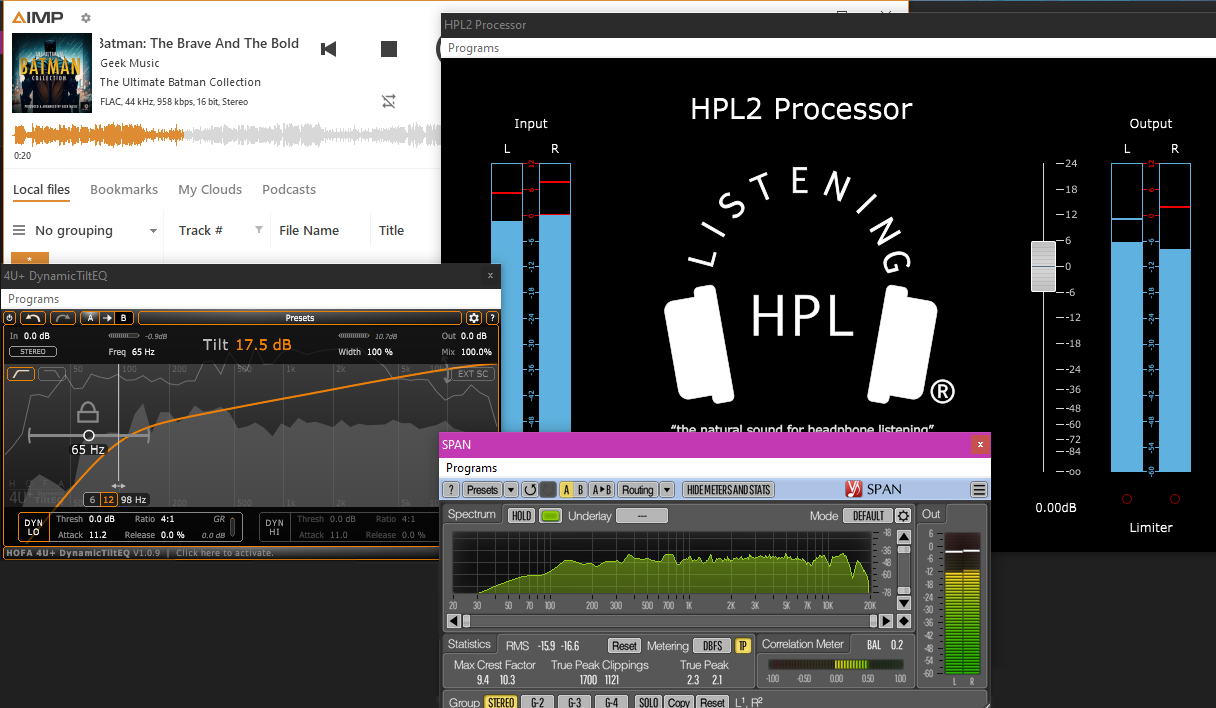1216x708 pixels.
Task: Toggle DynamicTiltEQ power bypass button
Action: coord(10,318)
